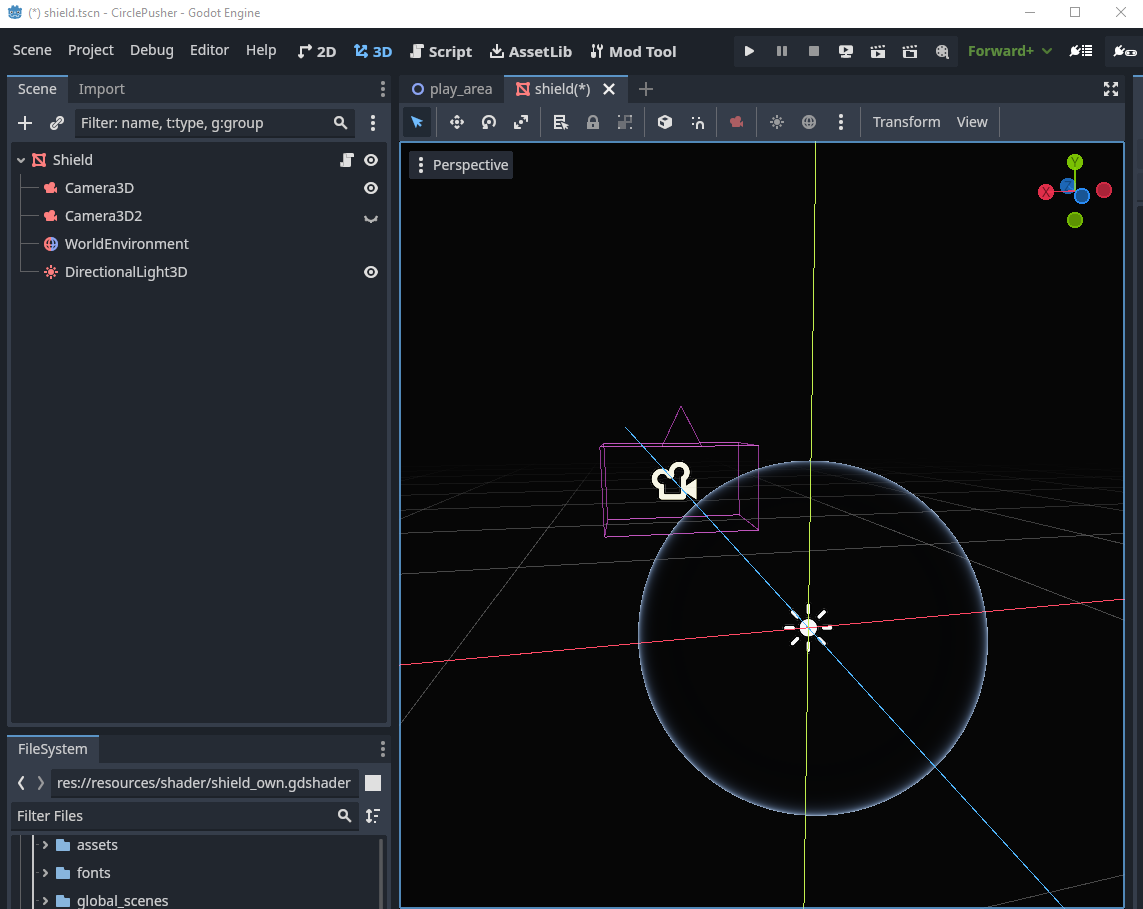Toggle the selection lock icon in toolbar
This screenshot has width=1143, height=909.
[593, 121]
